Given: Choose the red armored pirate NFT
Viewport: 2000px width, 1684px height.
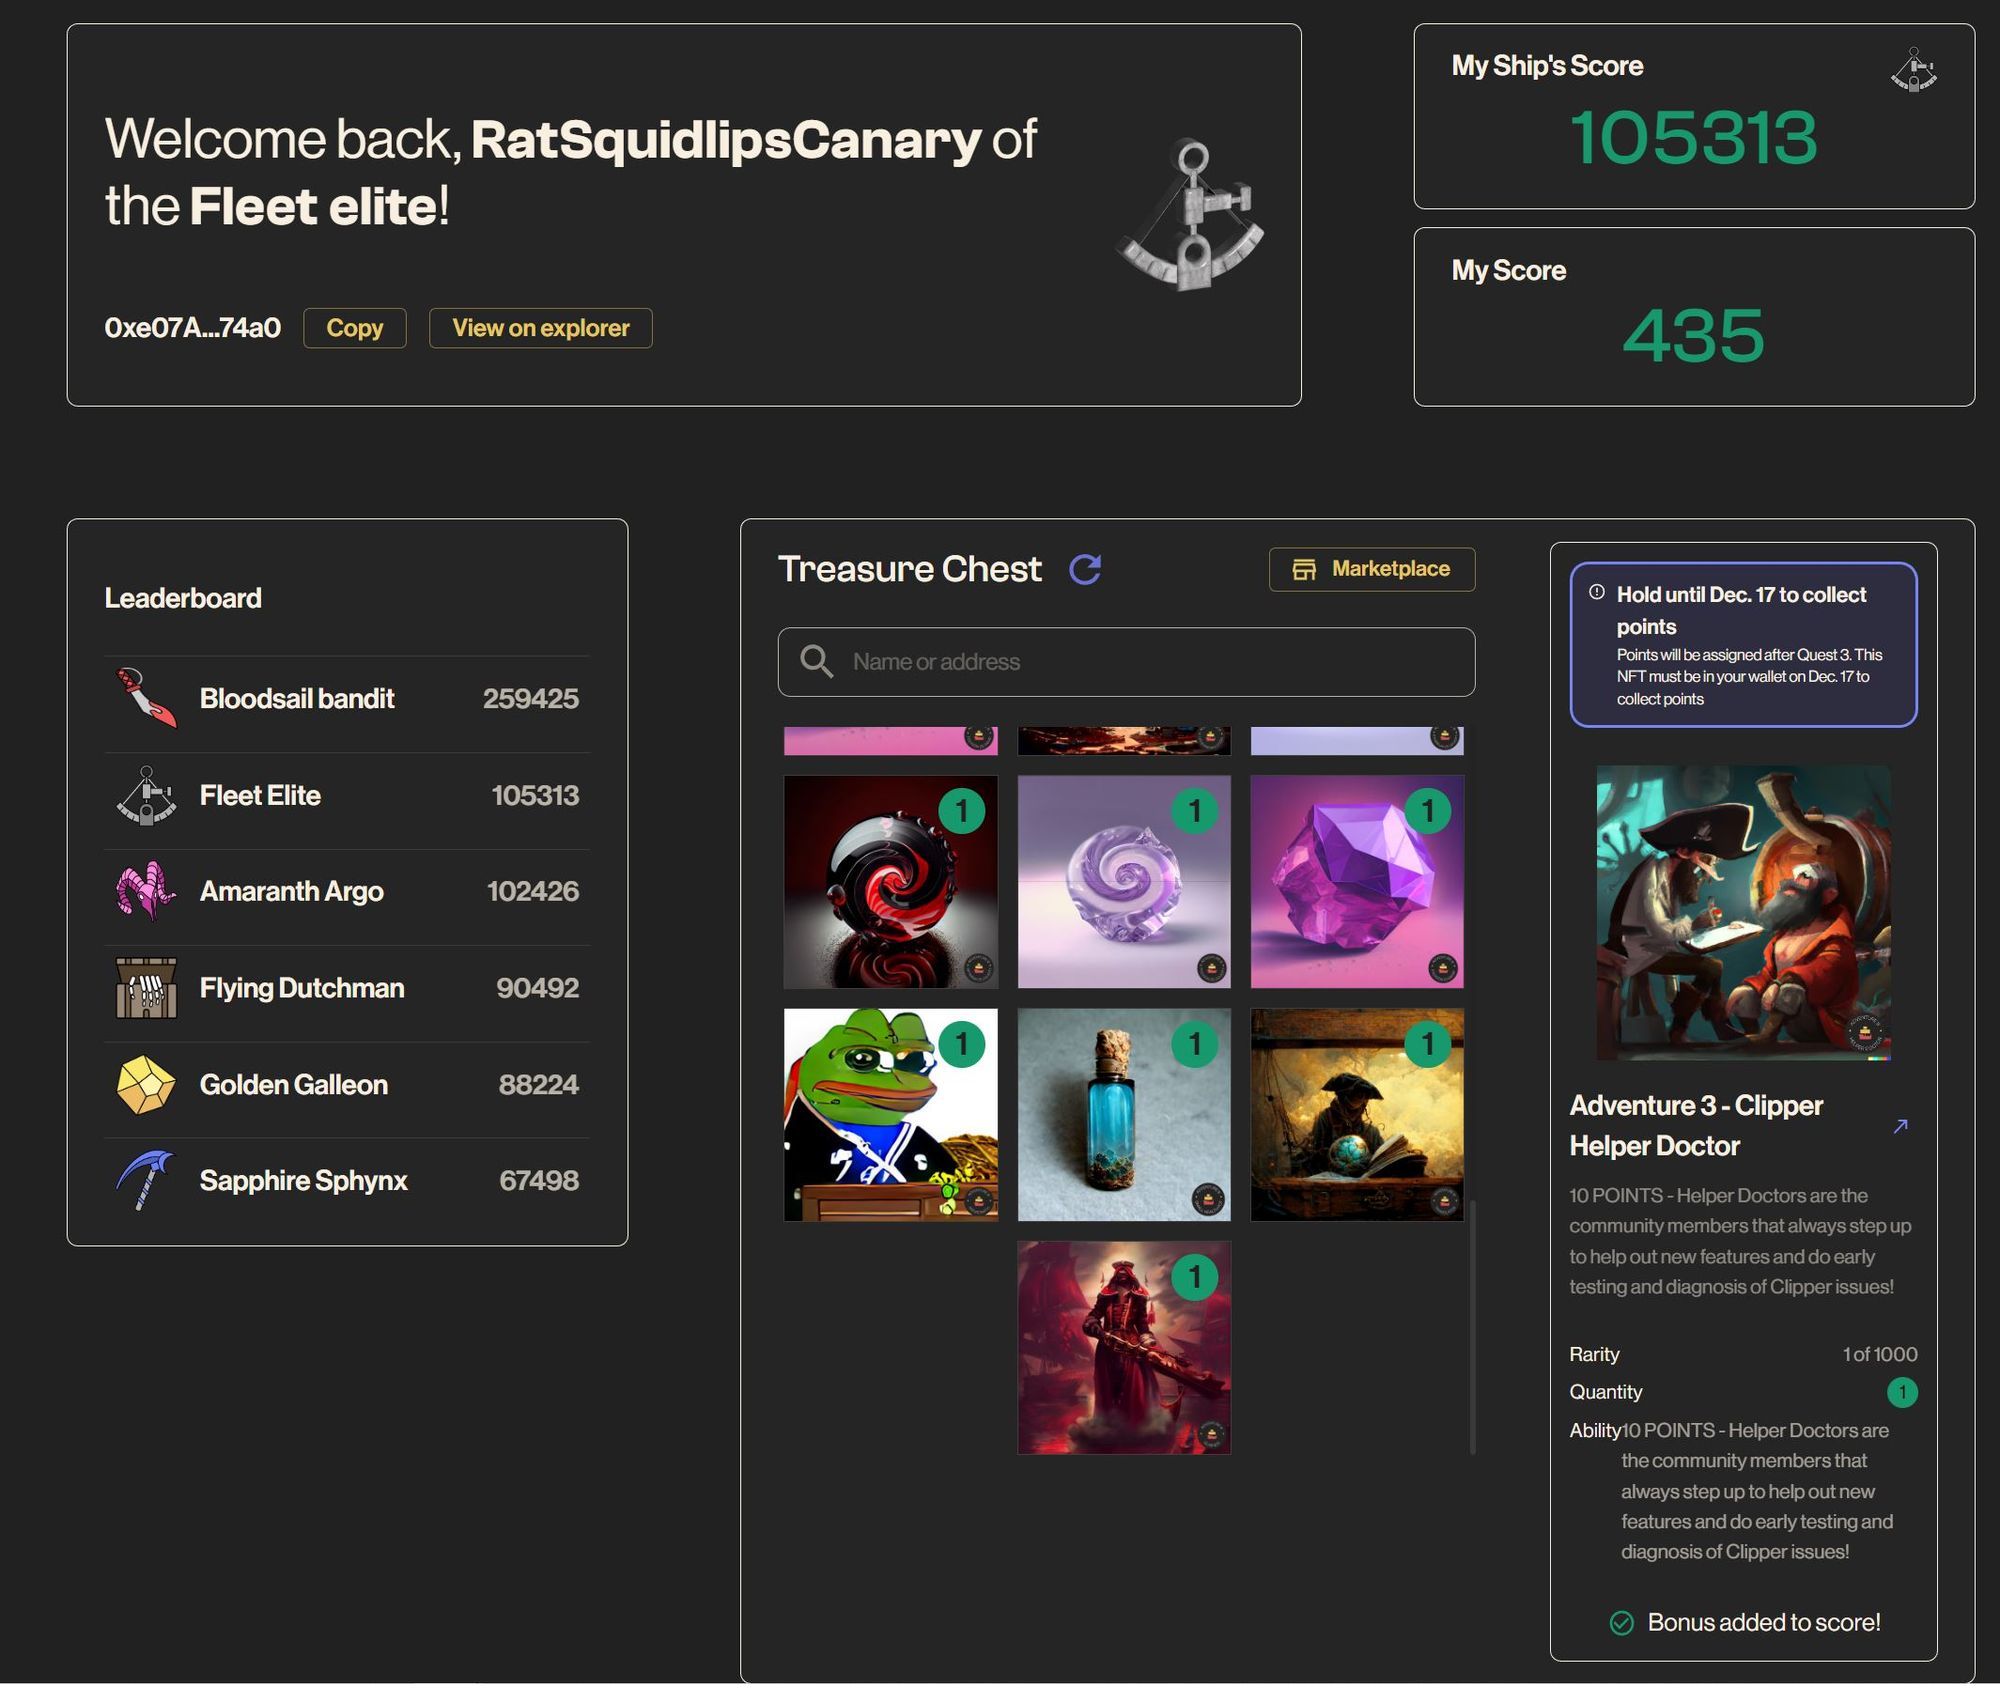Looking at the screenshot, I should (x=1123, y=1347).
